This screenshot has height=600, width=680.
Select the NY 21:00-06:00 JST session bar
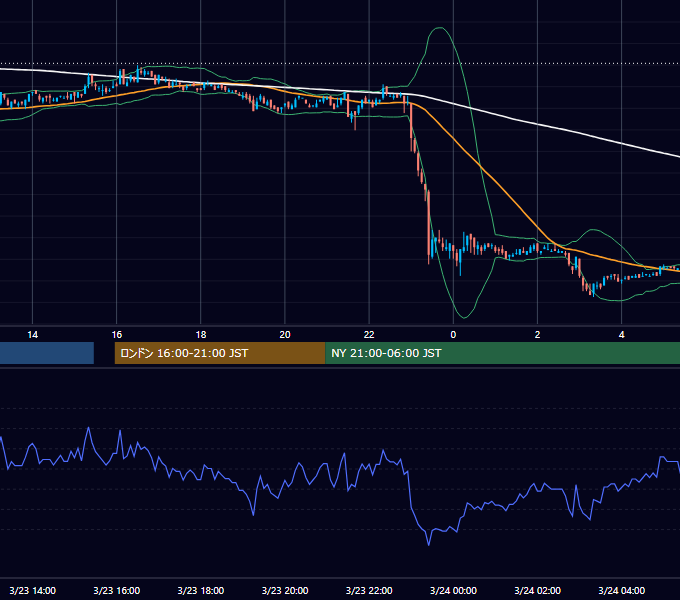click(502, 353)
